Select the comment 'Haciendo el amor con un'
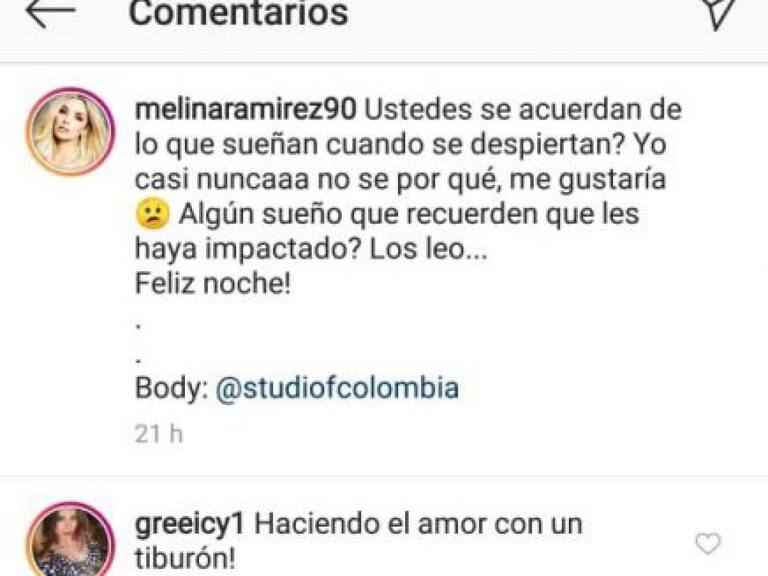Viewport: 768px width, 576px height. (418, 525)
